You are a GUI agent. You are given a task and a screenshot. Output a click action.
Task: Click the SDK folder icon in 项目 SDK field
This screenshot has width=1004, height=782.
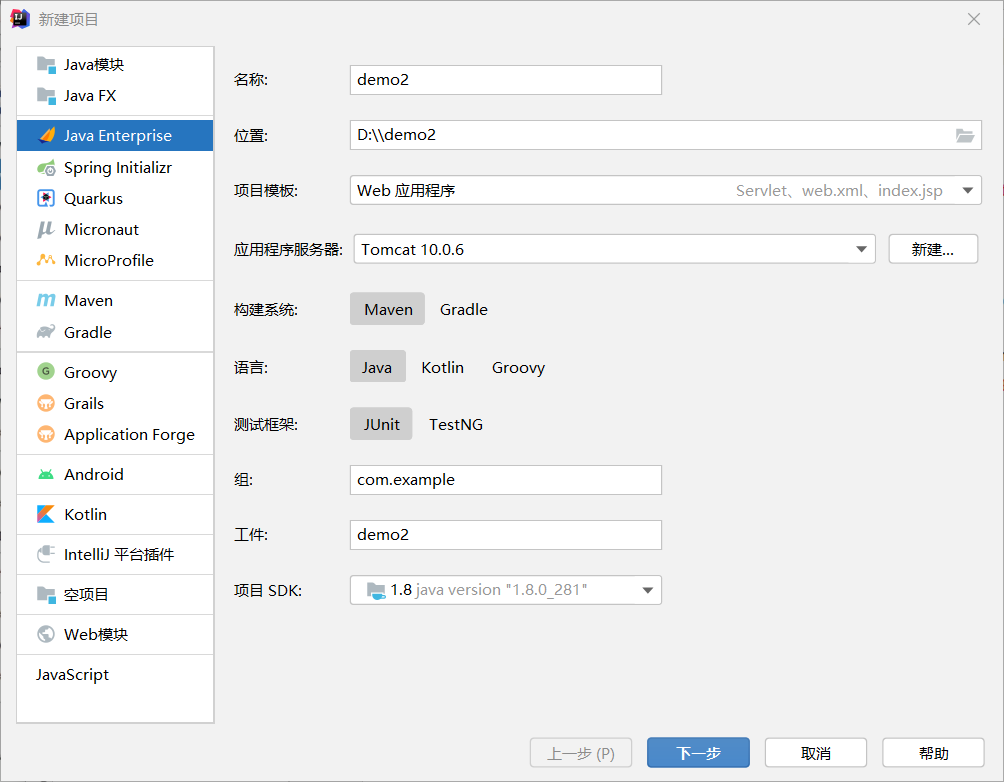(x=376, y=591)
